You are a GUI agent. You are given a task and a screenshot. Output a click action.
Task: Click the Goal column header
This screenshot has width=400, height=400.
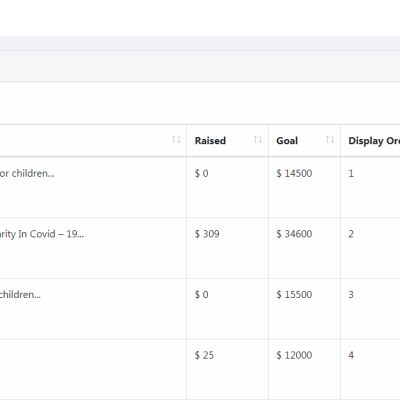[287, 141]
